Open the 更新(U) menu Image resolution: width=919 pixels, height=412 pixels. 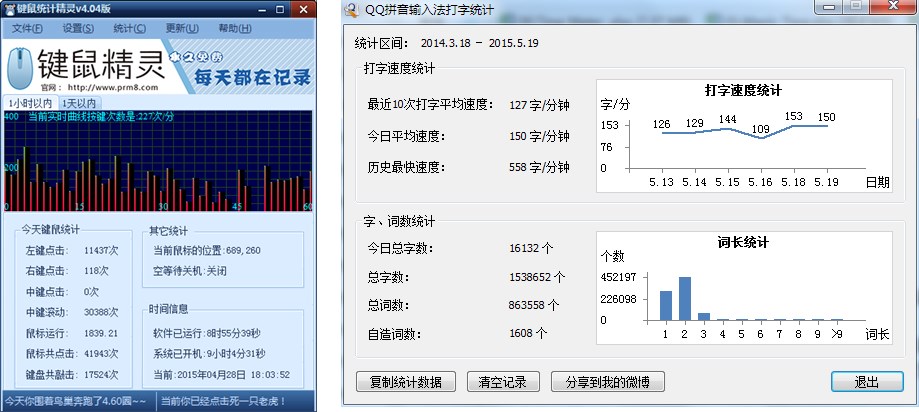pos(182,28)
